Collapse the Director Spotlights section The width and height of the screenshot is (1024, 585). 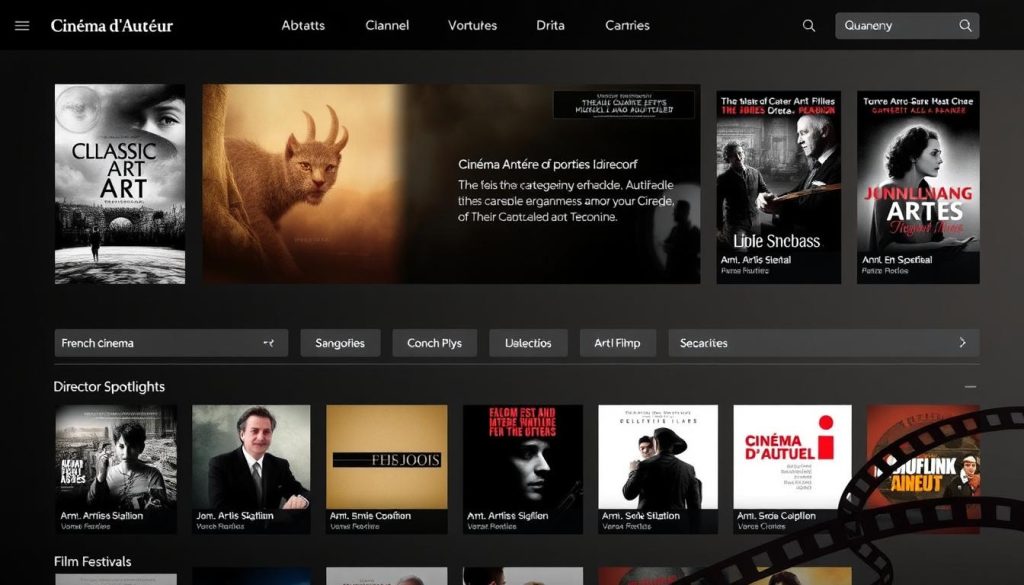[969, 384]
